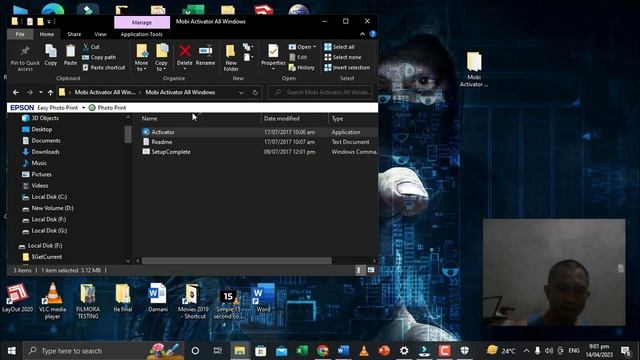Open Excel from the taskbar
The height and width of the screenshot is (360, 640).
[302, 351]
